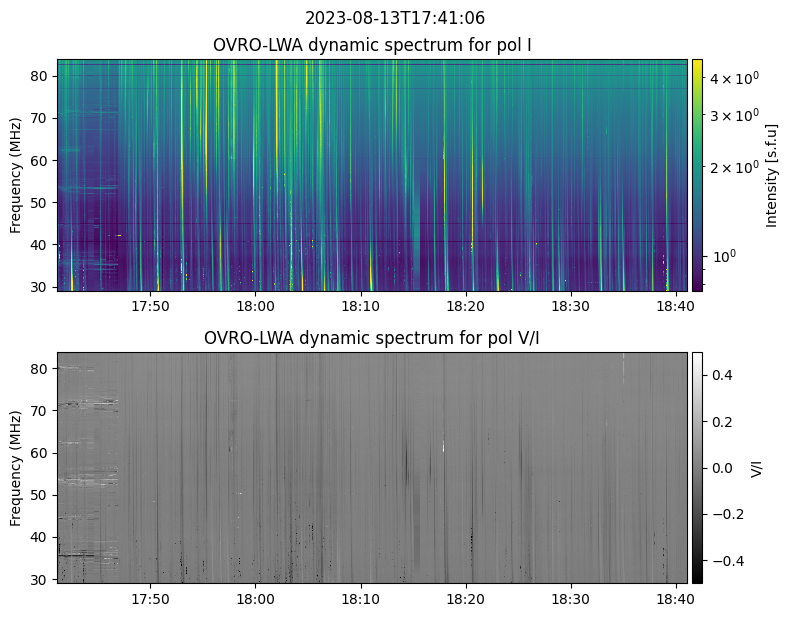The image size is (789, 617).
Task: Select the 4×10⁰ tick on intensity colorbar
Action: (729, 77)
